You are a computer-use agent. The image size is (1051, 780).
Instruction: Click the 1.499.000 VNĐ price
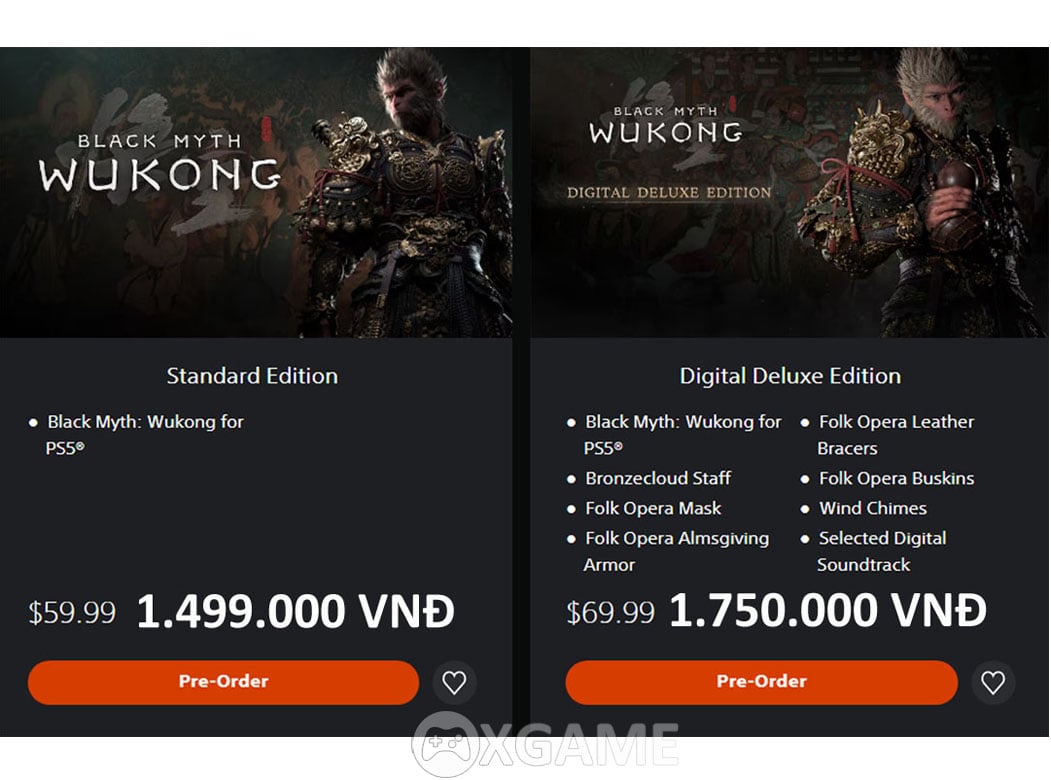(x=296, y=611)
